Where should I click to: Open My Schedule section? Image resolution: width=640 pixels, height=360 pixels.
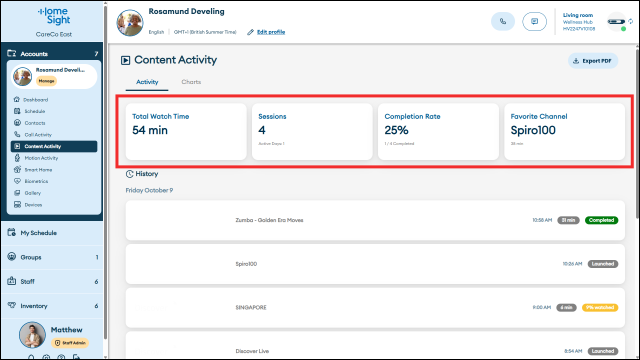(52, 233)
